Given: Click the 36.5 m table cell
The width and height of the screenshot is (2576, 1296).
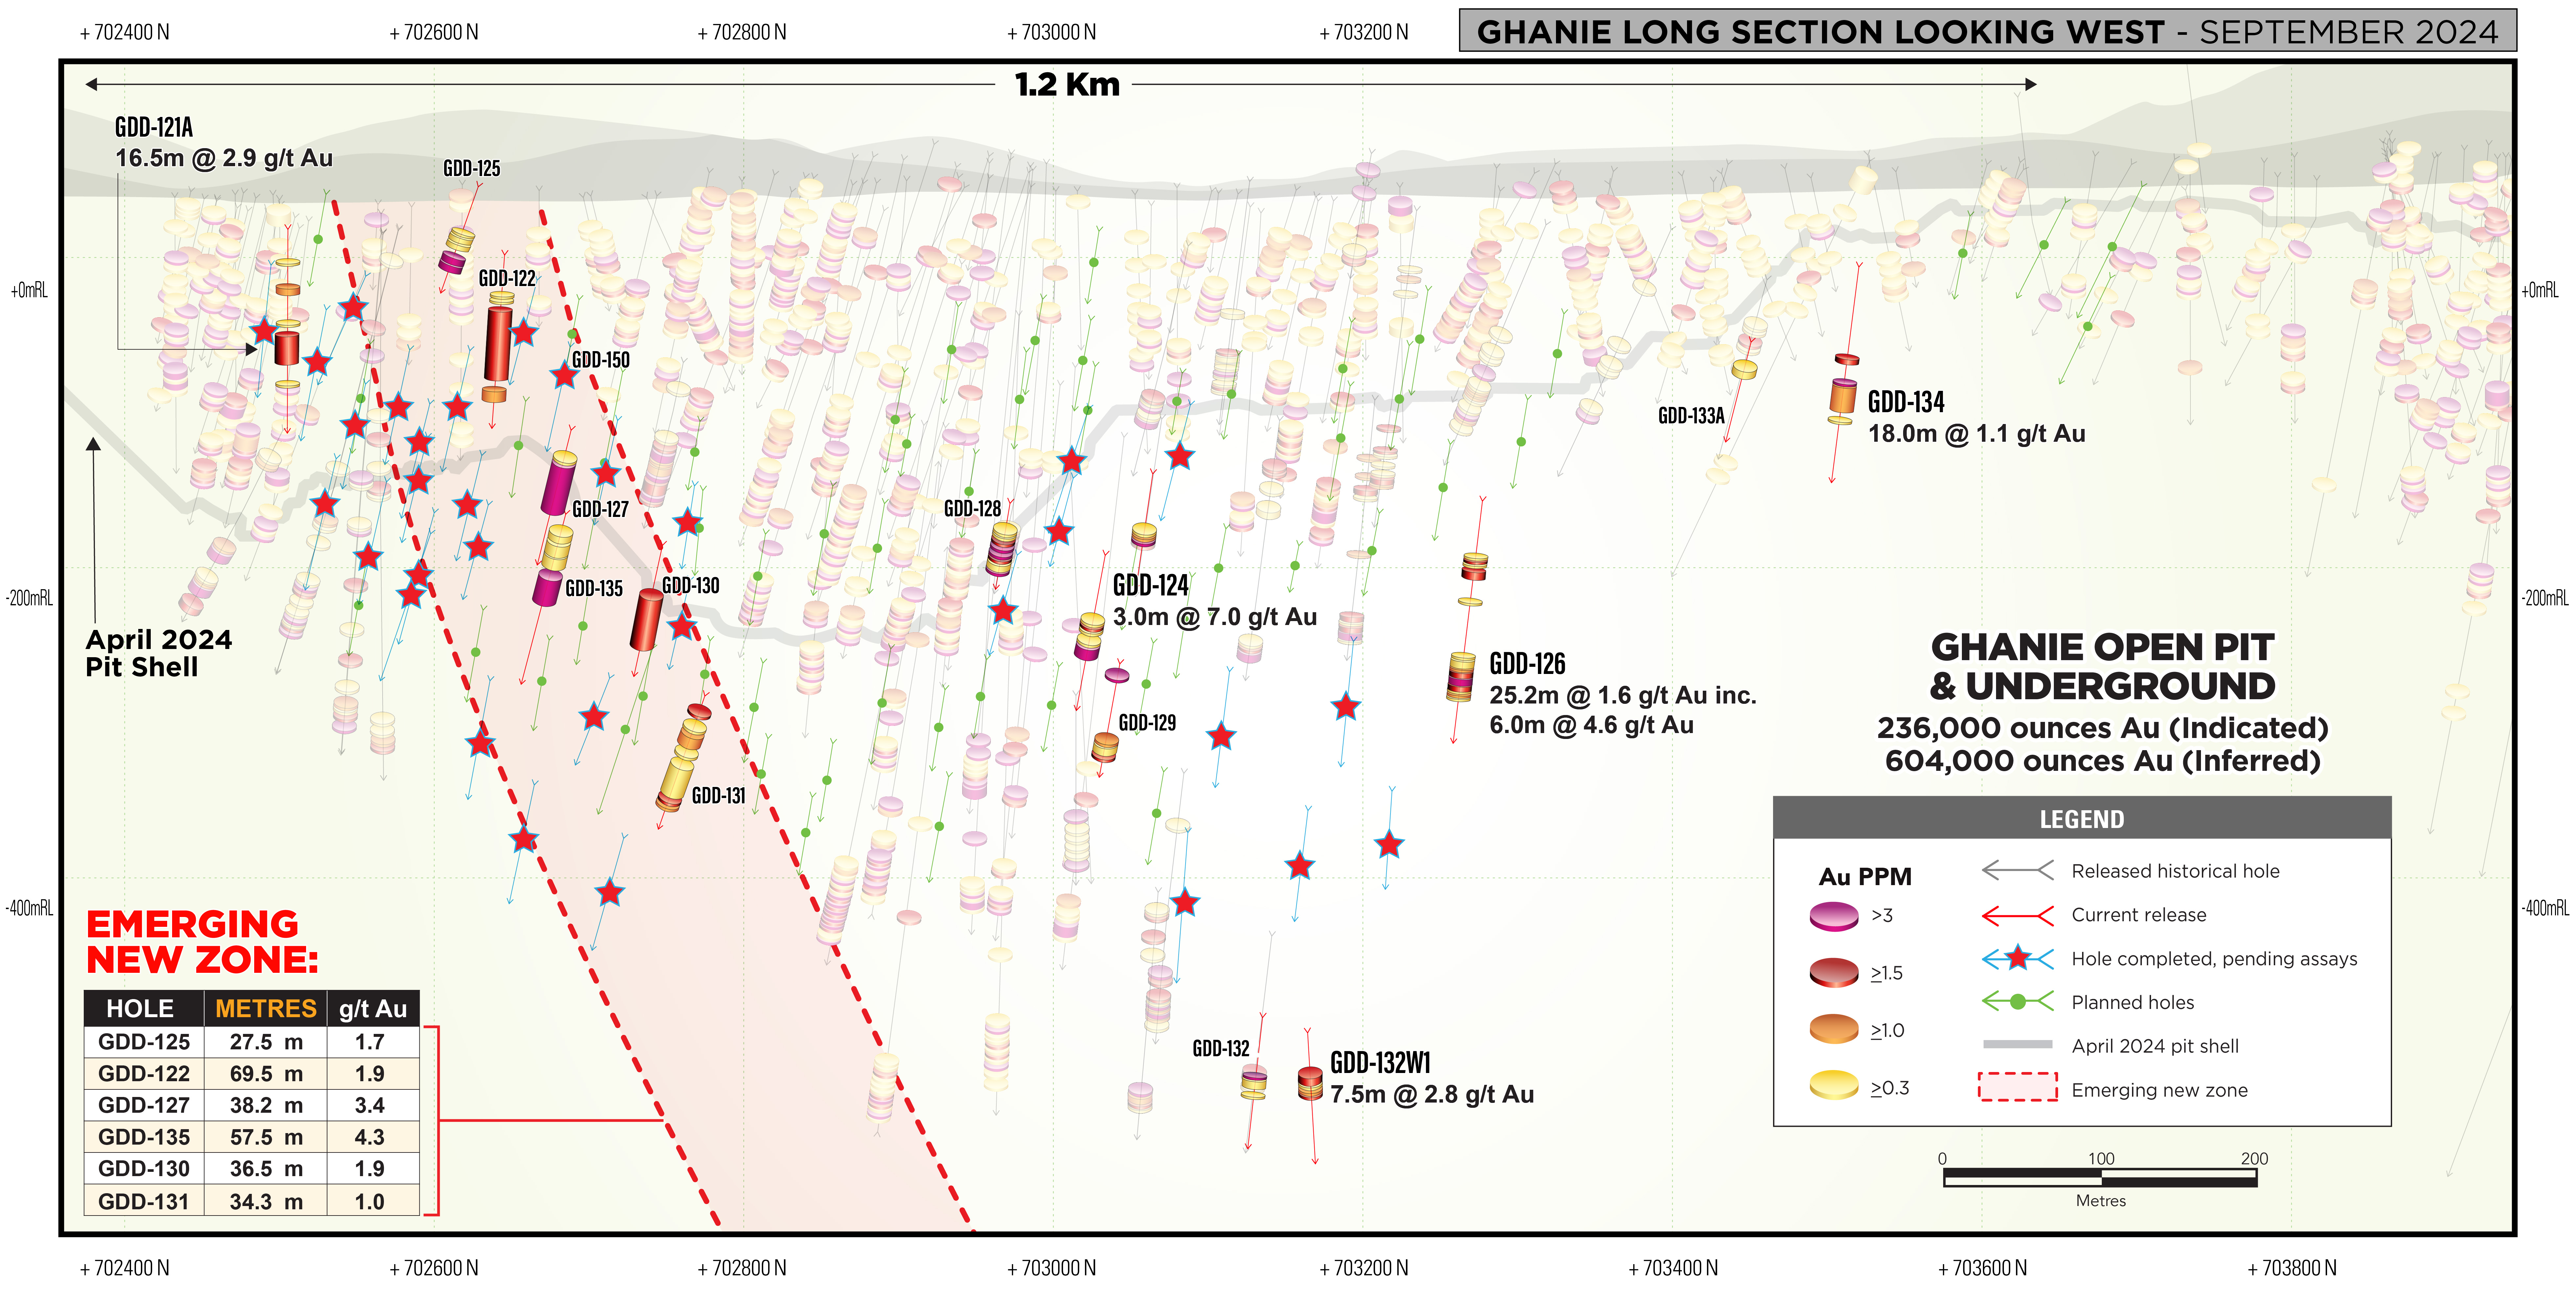Looking at the screenshot, I should coord(266,1169).
